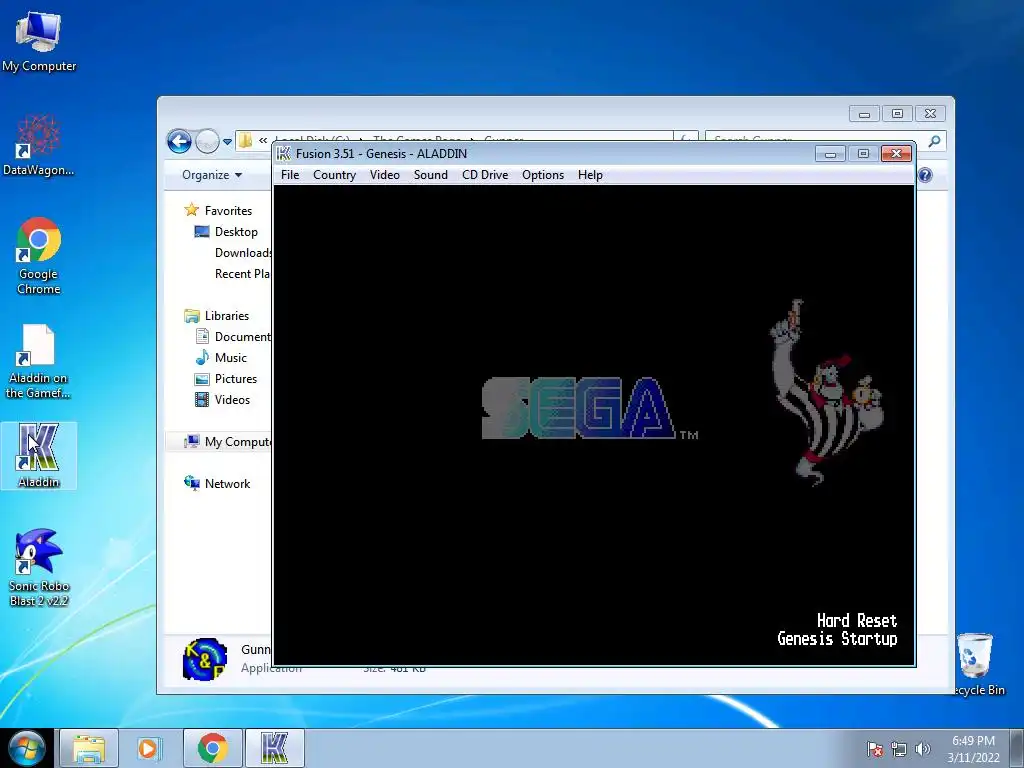Viewport: 1024px width, 768px height.
Task: Select Sonic Robo Blast 2 v2.2 shortcut
Action: [39, 567]
